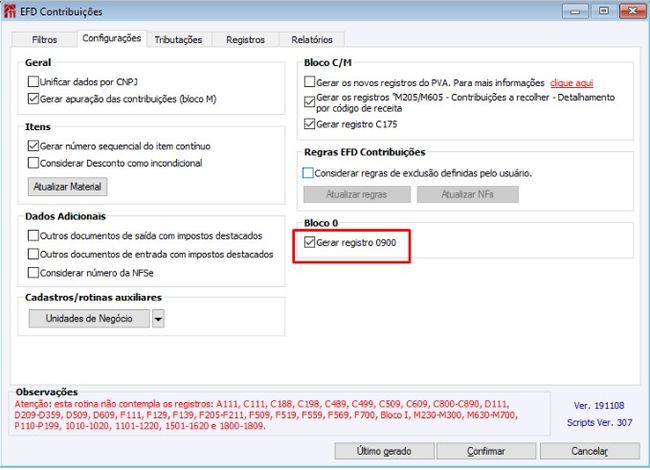Image resolution: width=650 pixels, height=470 pixels.
Task: Click the red Observações warning text
Action: [x=265, y=415]
